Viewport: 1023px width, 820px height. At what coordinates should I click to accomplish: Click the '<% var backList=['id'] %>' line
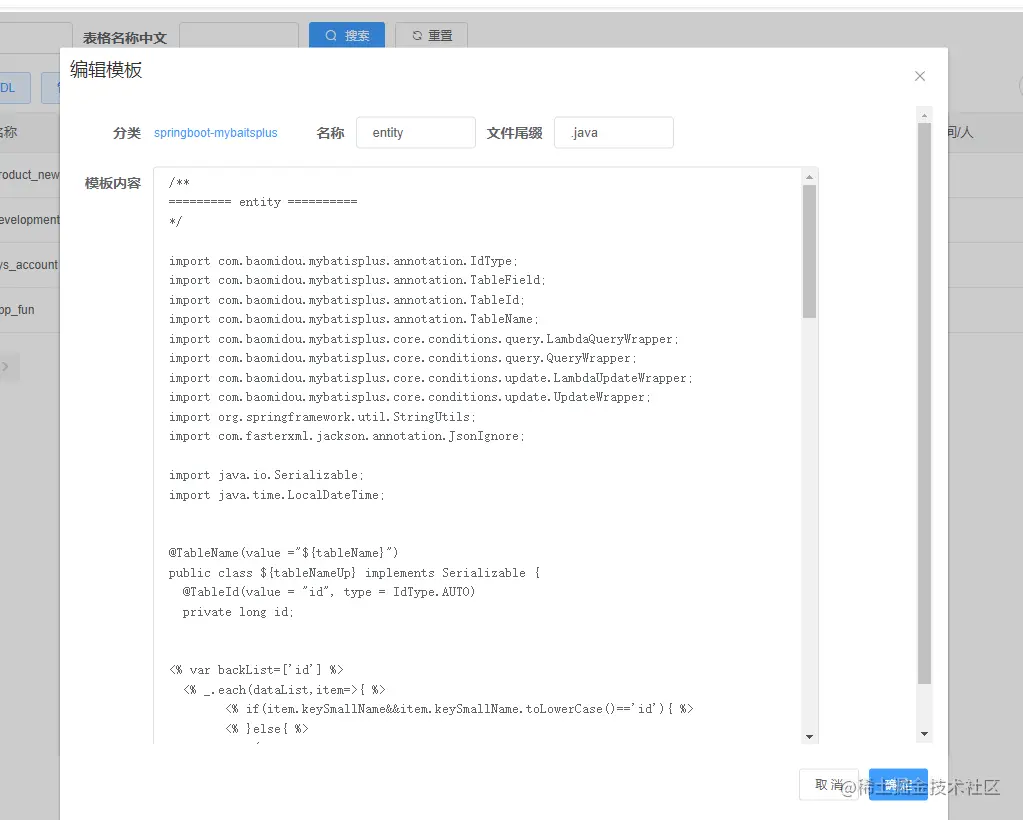click(x=256, y=670)
